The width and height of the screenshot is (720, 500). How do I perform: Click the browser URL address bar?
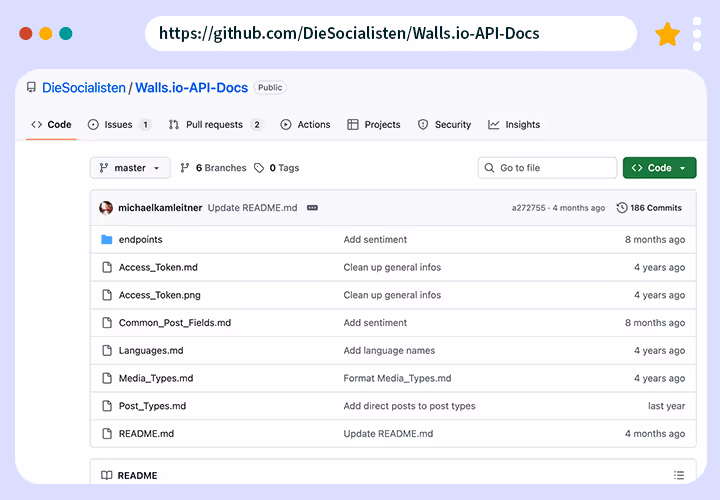point(391,34)
